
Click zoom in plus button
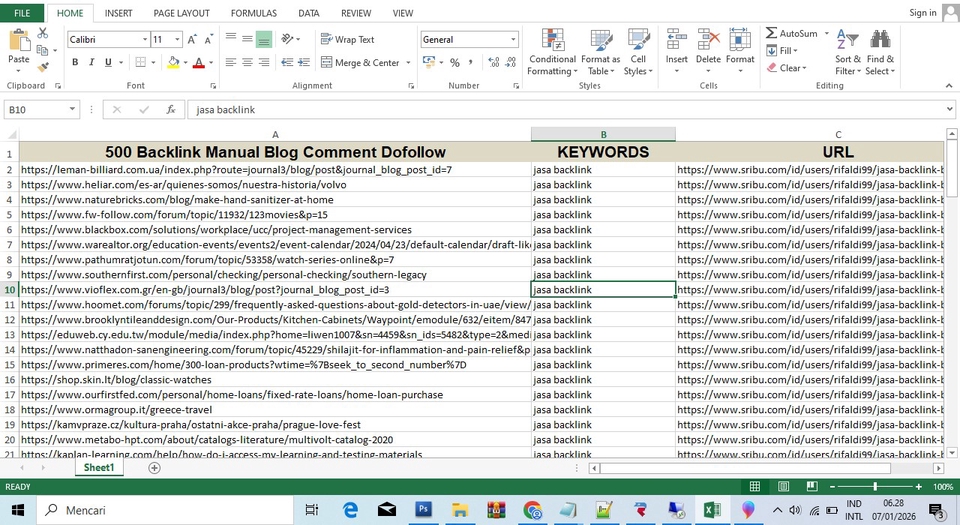[x=918, y=486]
